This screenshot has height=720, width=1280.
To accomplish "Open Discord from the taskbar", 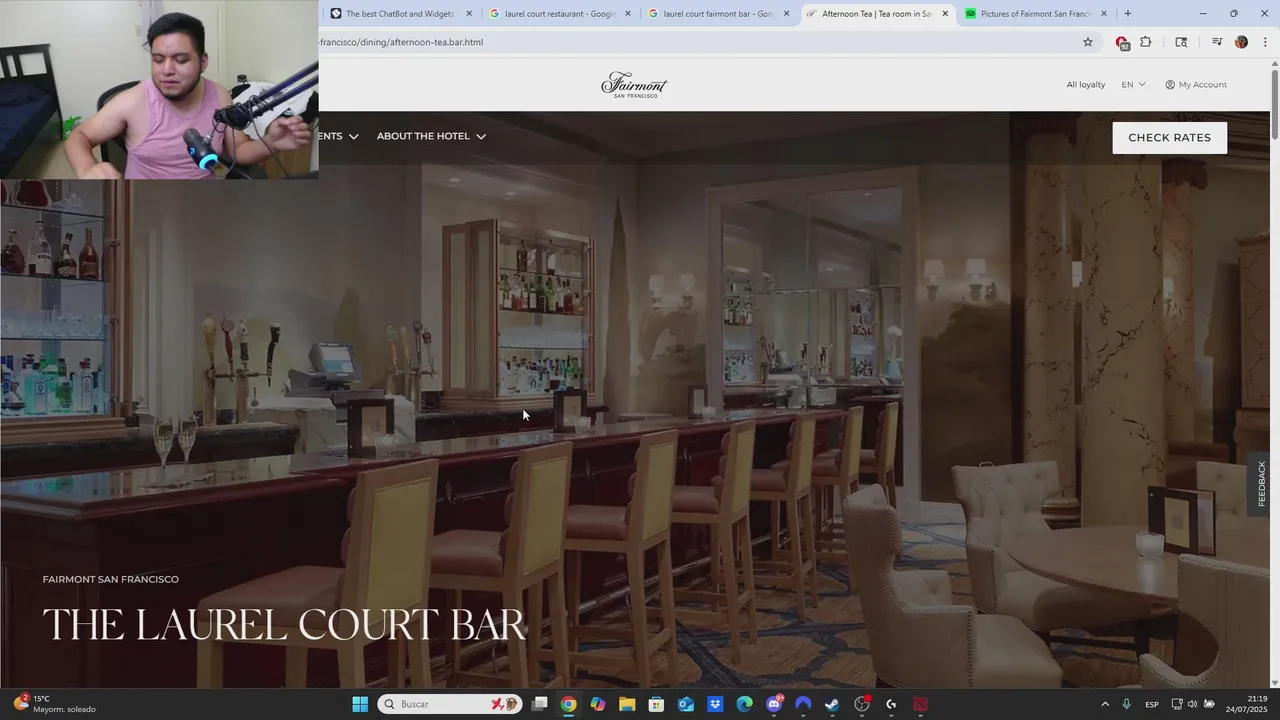I will (774, 704).
